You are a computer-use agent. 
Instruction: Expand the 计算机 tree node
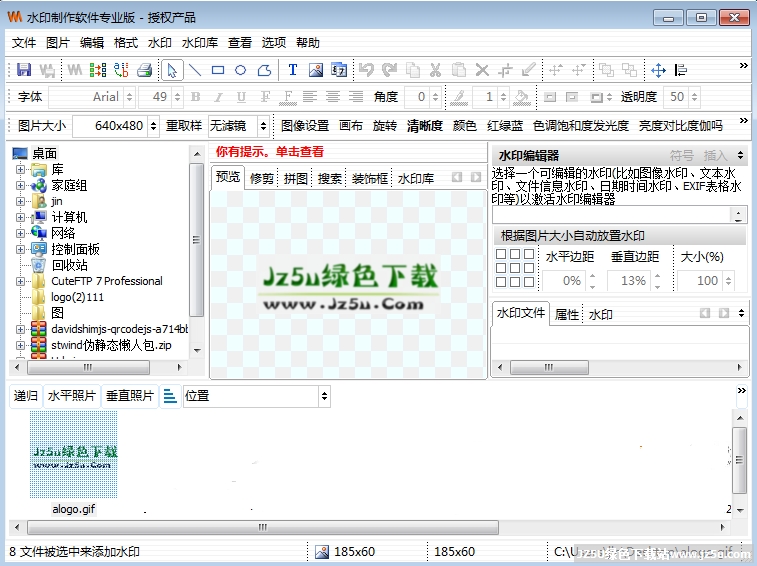click(x=20, y=217)
